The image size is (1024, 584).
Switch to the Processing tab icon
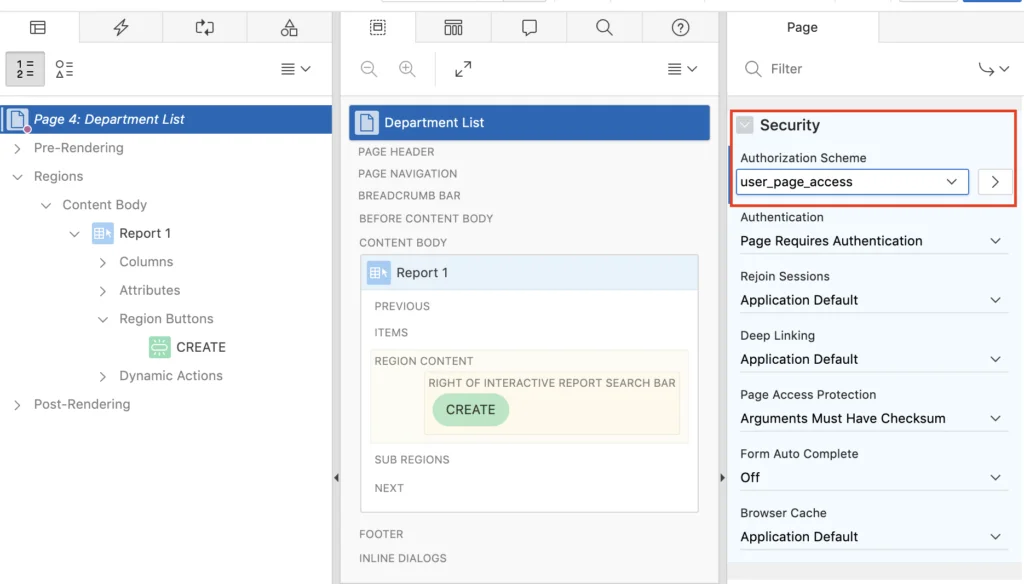pyautogui.click(x=204, y=27)
